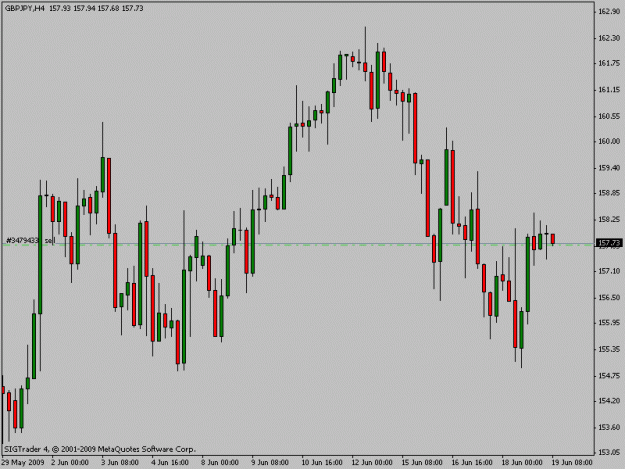Click the SIGTrader 4 MetaQuotes copyright text
625x469 pixels.
point(100,449)
